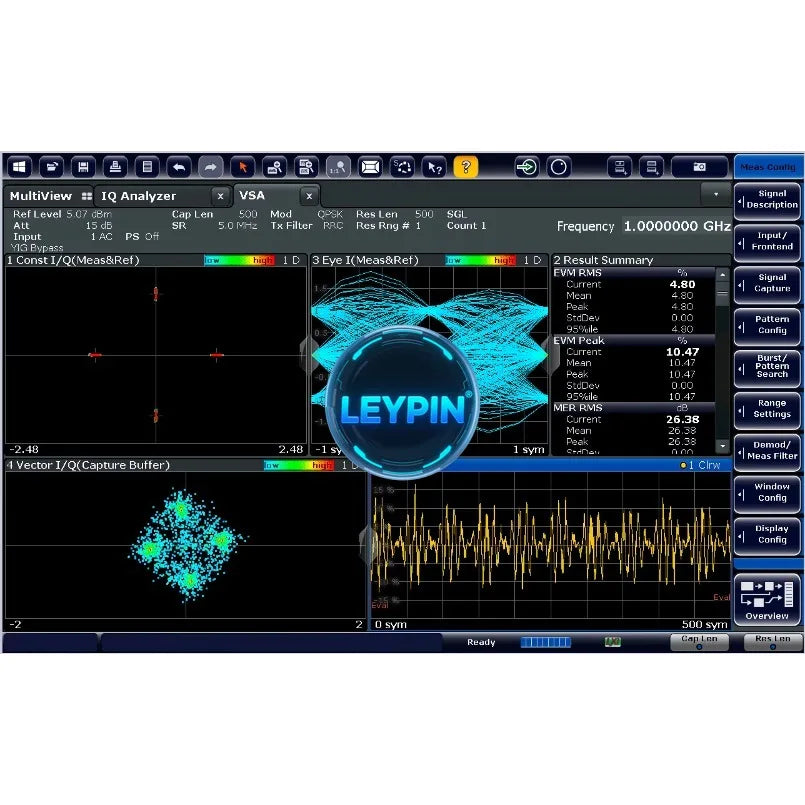Open the Meas Config menu header
The image size is (805, 805).
click(x=769, y=167)
